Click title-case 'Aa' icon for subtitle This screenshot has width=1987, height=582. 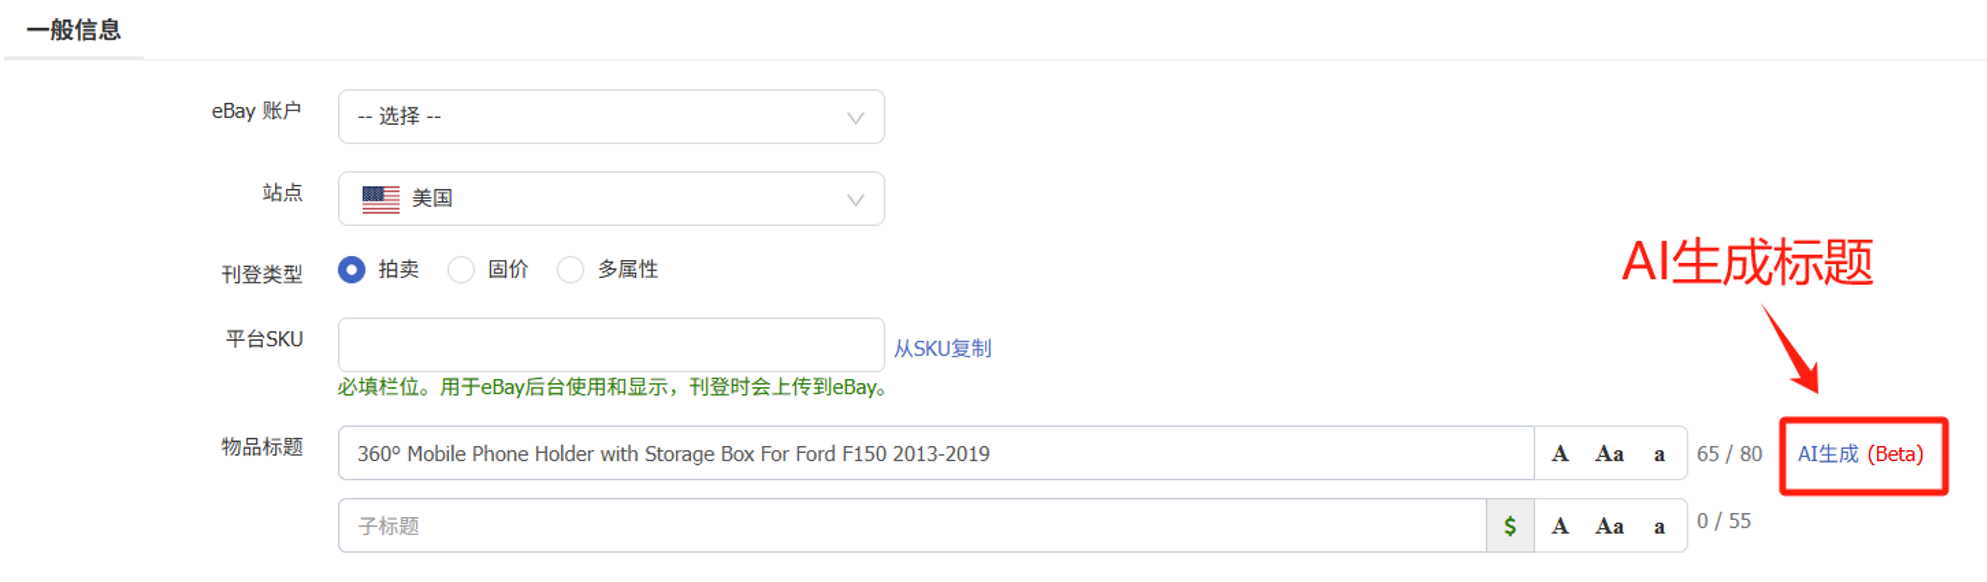tap(1609, 526)
